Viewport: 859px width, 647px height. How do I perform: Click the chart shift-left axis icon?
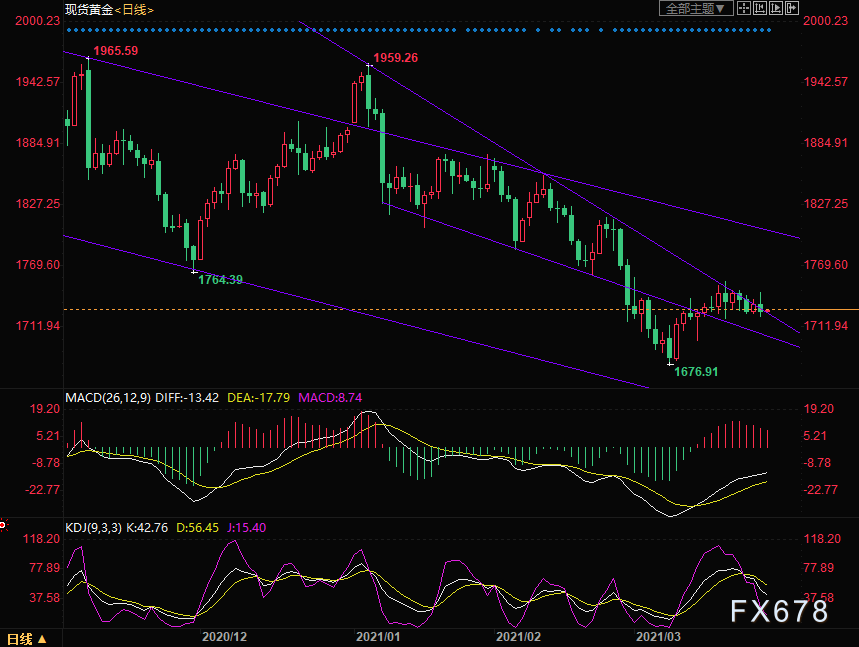point(760,8)
